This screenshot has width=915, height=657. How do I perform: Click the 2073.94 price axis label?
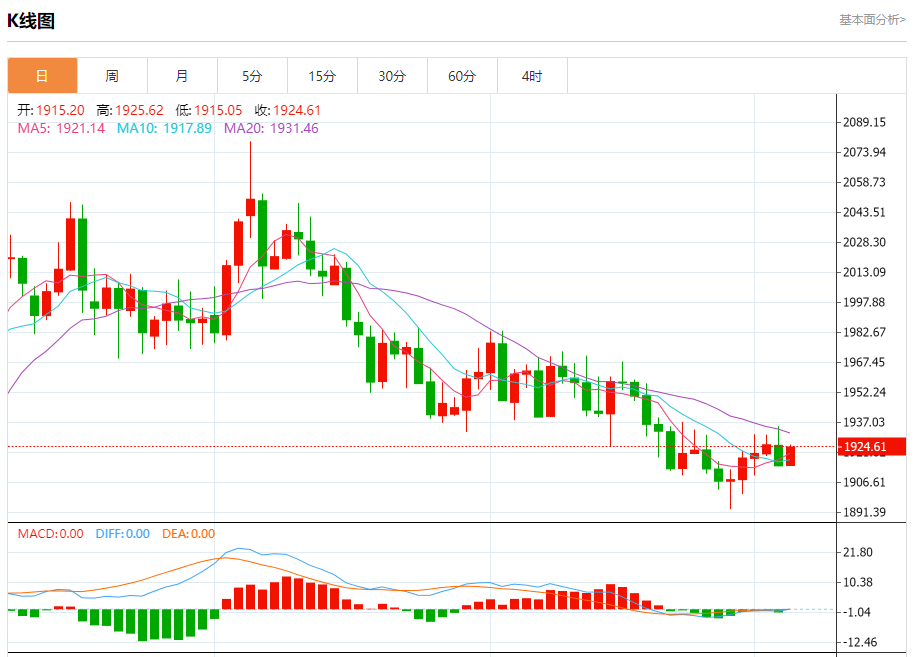864,152
